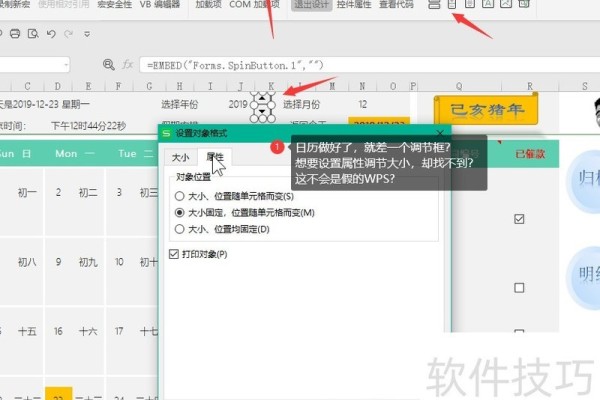This screenshot has height=400, width=600.
Task: Select the label control icon with letter A
Action: [488, 4]
